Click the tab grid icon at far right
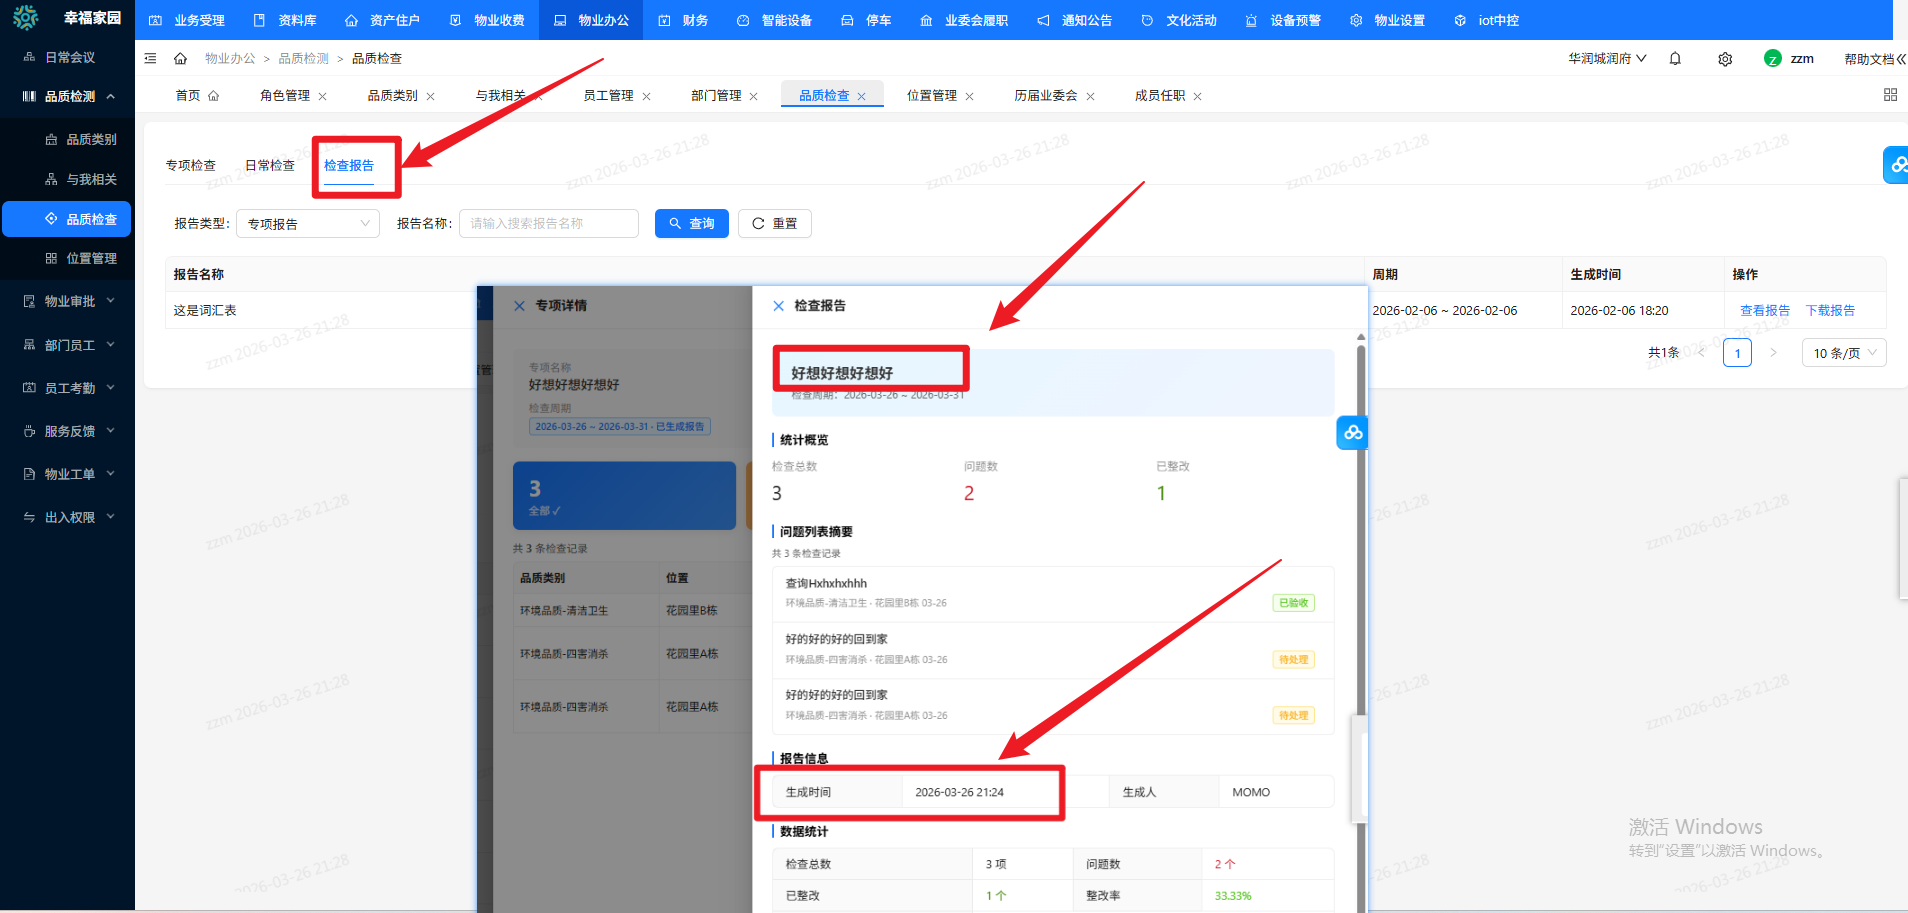This screenshot has height=913, width=1908. click(x=1889, y=95)
